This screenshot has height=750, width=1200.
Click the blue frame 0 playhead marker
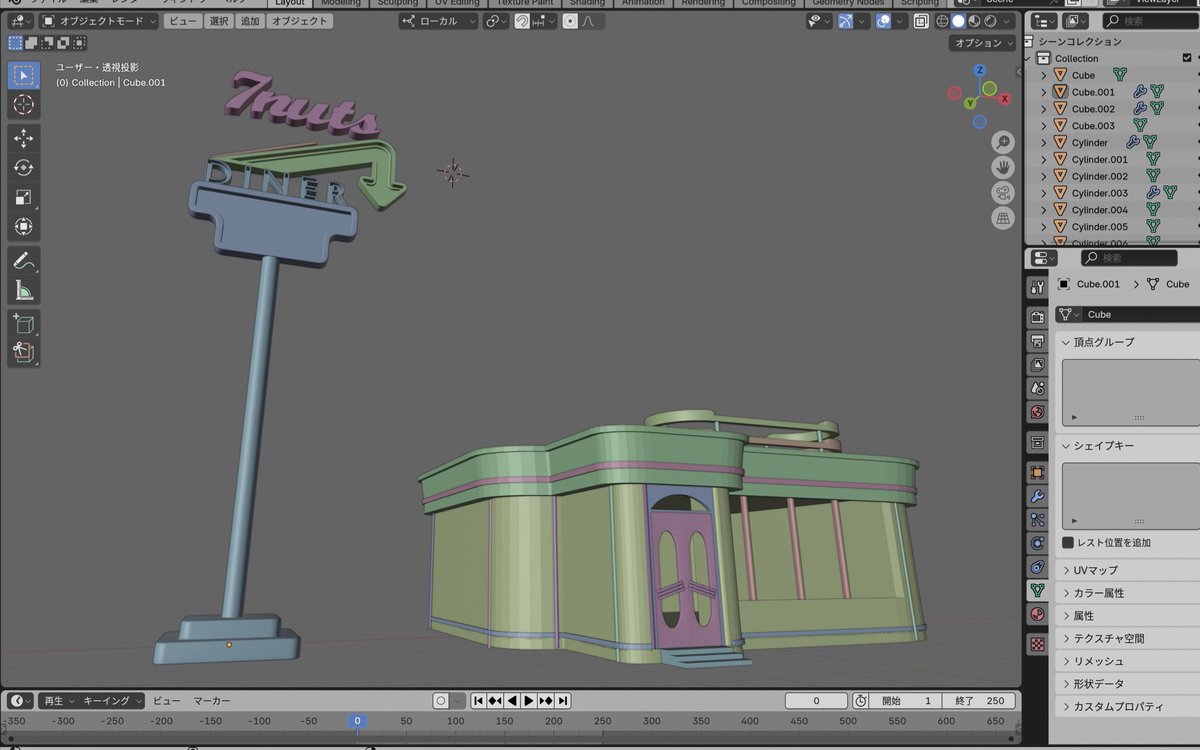point(357,720)
